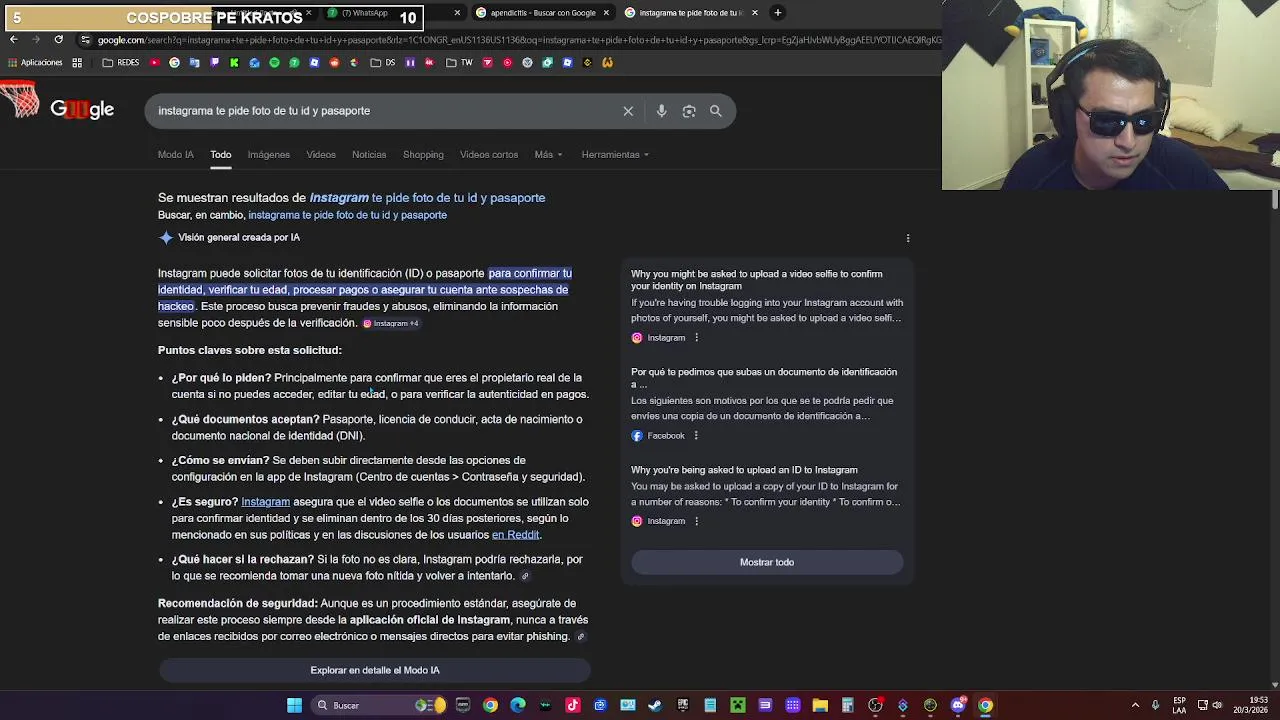Viewport: 1280px width, 720px height.
Task: Expand the Herramientas dropdown
Action: (615, 155)
